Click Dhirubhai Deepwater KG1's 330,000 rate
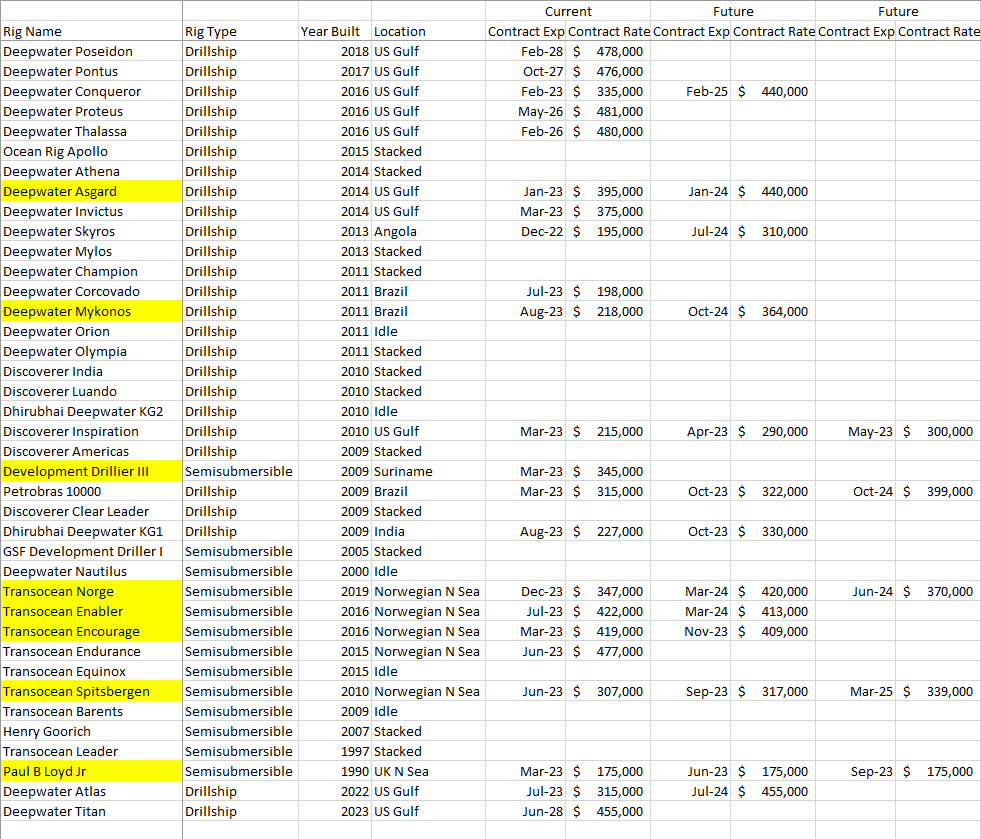The width and height of the screenshot is (981, 839). 773,532
